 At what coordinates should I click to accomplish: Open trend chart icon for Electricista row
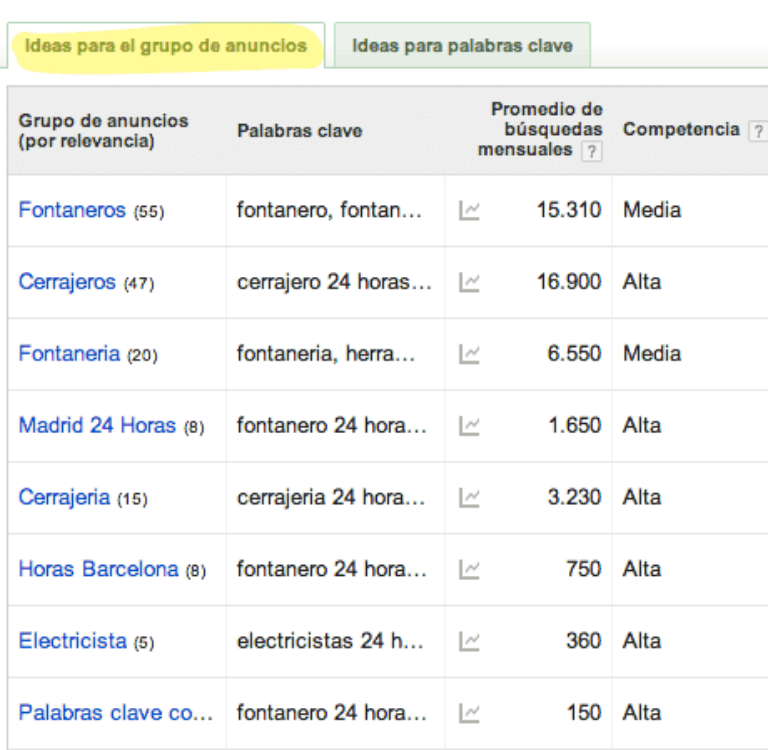pos(469,641)
